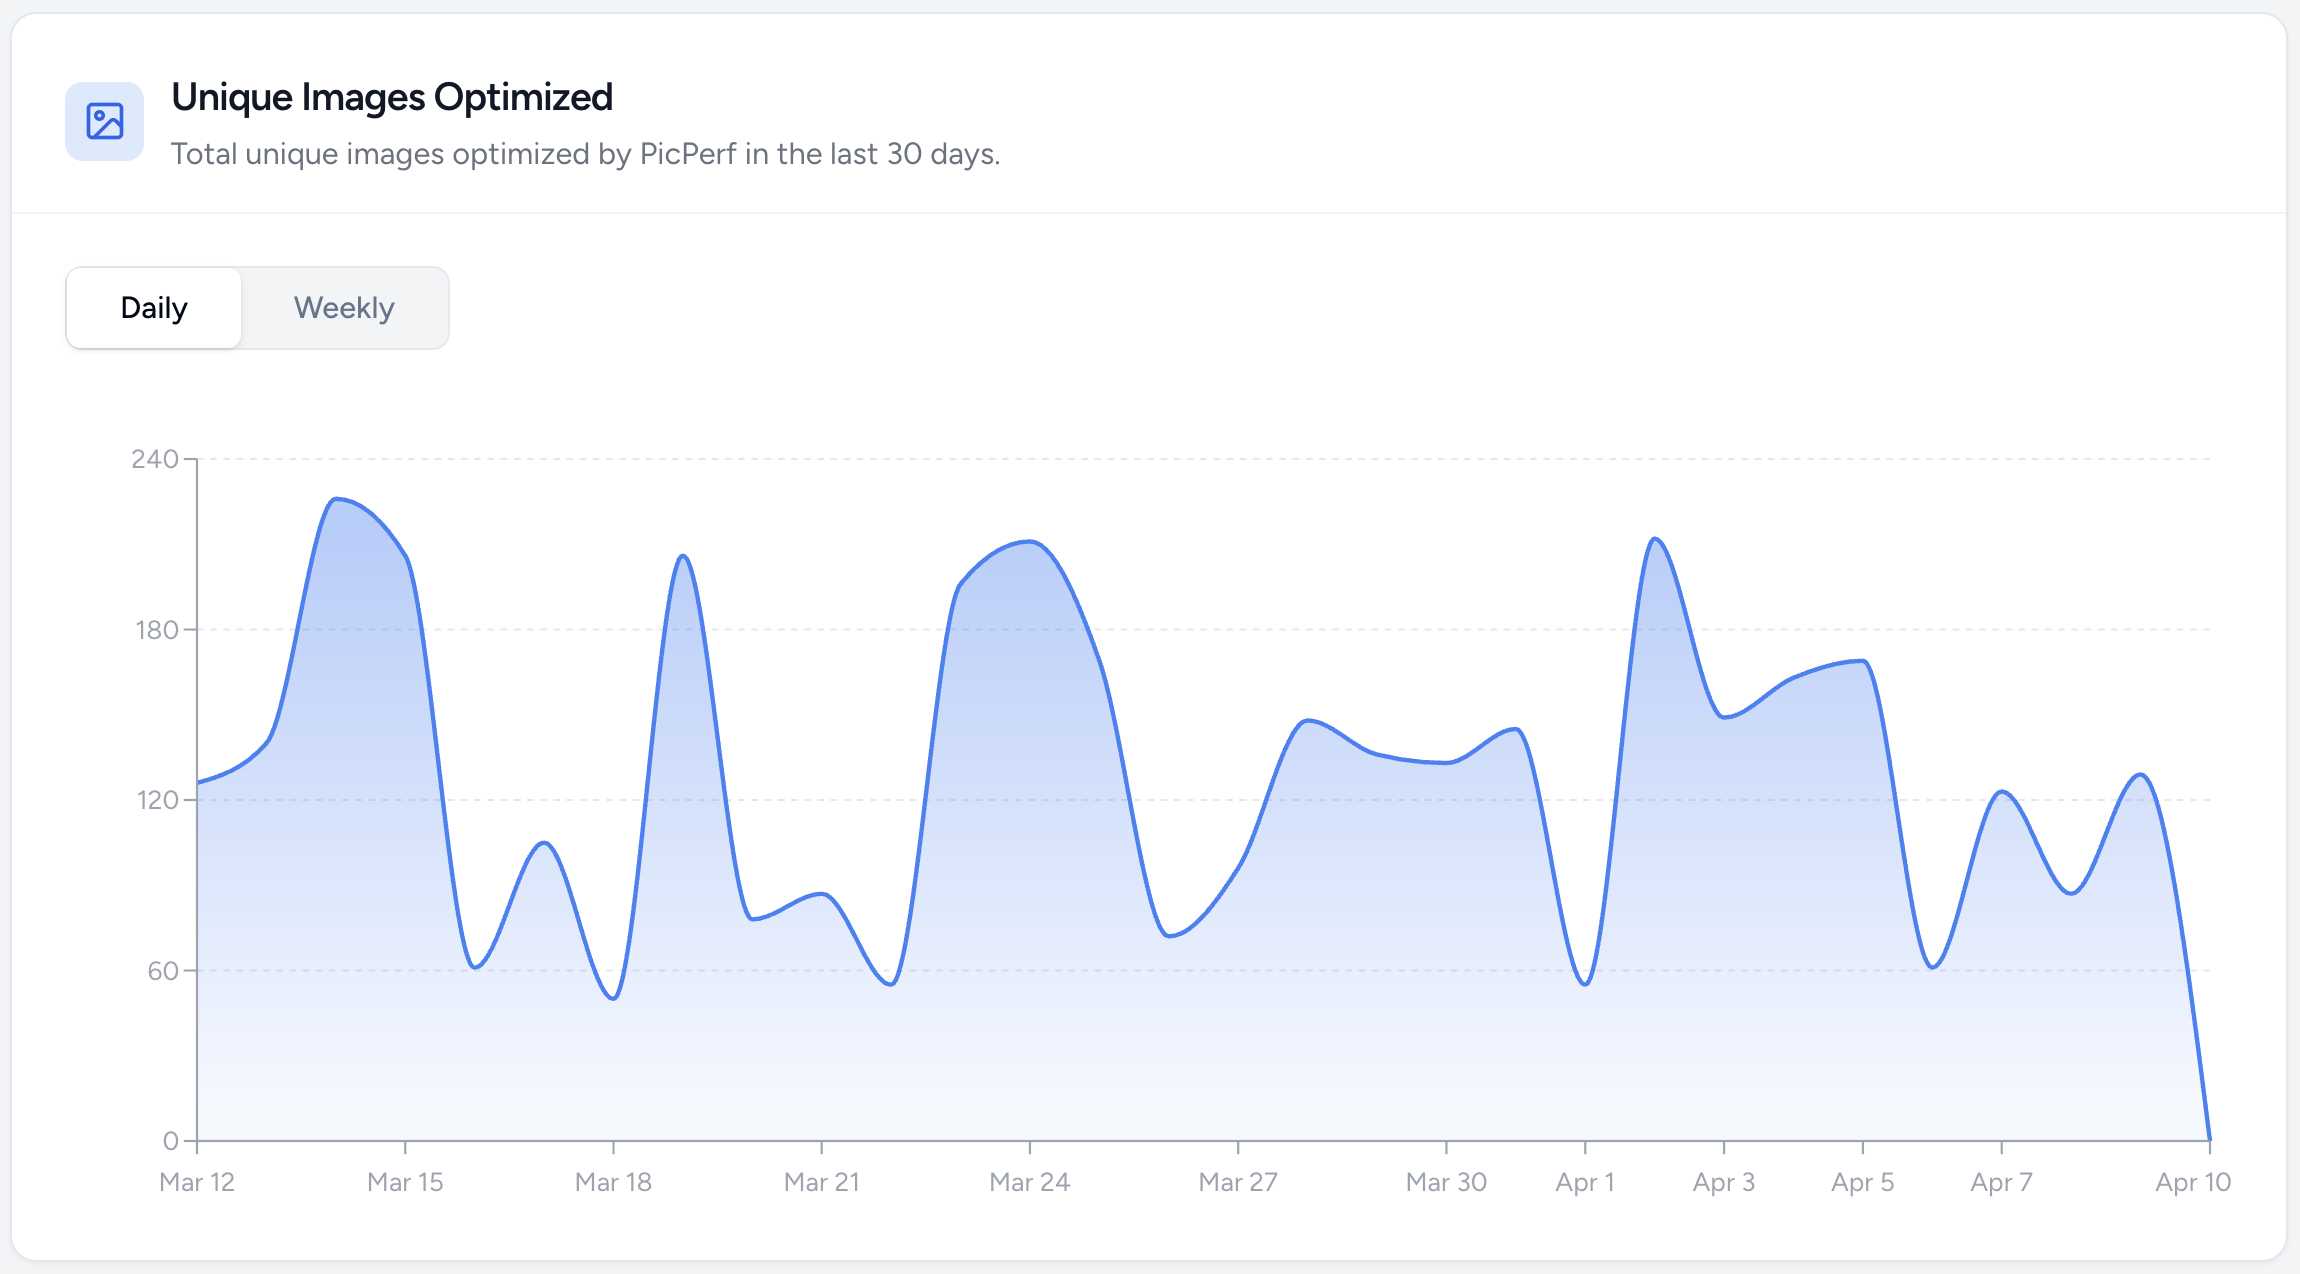The width and height of the screenshot is (2300, 1274).
Task: Click the Mar 27 axis label
Action: [1238, 1182]
